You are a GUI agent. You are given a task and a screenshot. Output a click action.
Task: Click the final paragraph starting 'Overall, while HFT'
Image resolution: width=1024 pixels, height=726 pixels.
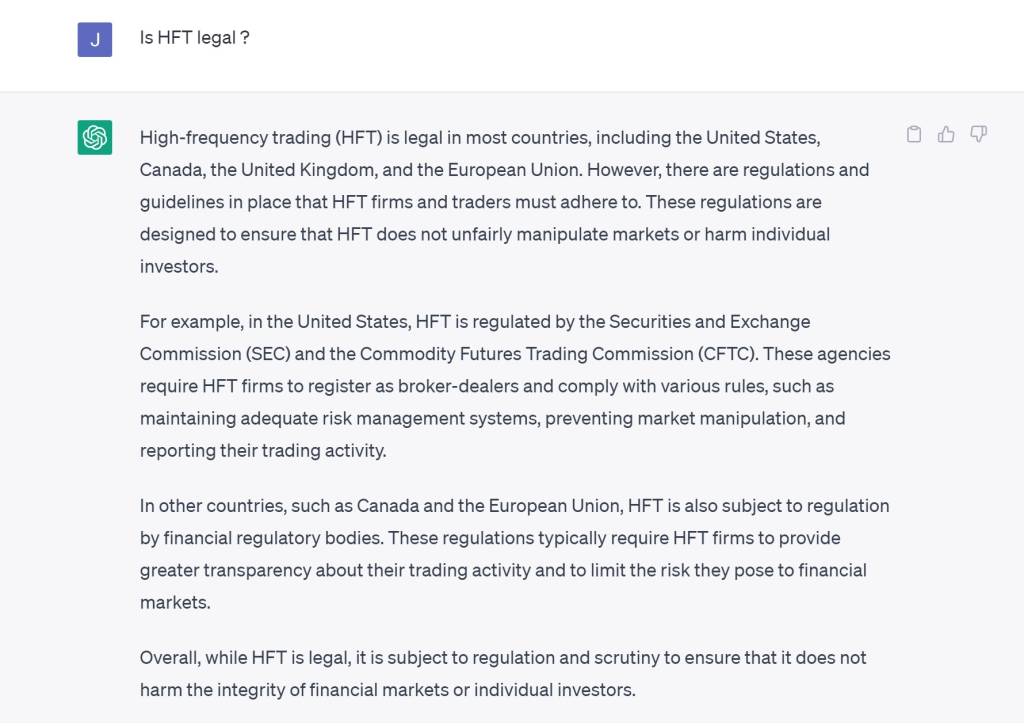pos(503,673)
